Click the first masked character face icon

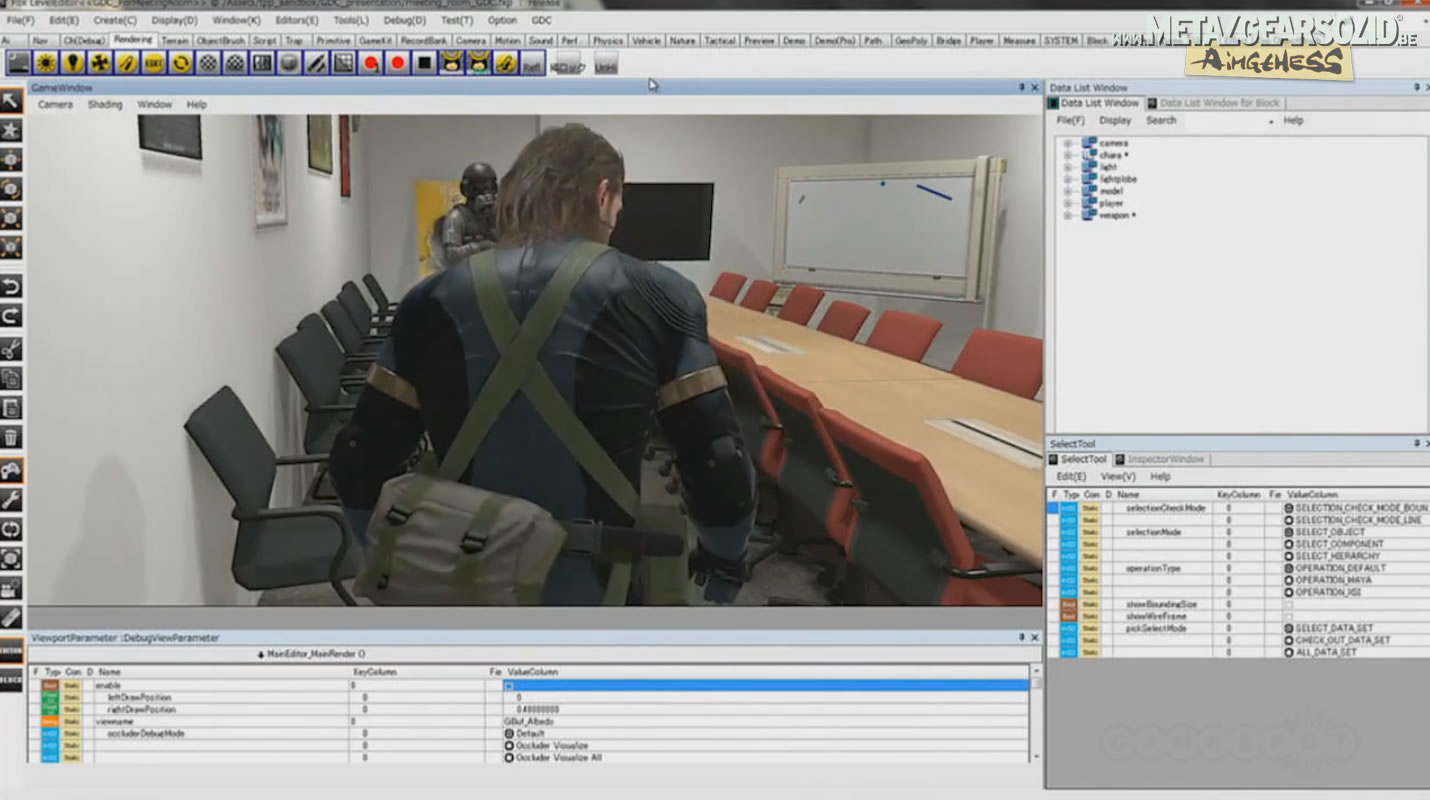click(x=451, y=63)
